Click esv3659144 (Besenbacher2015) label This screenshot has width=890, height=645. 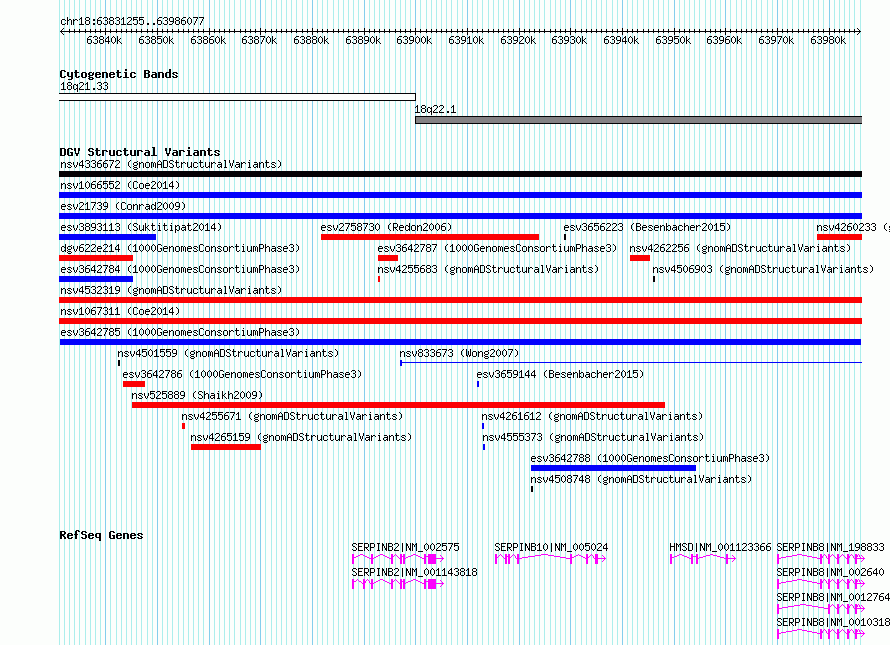pyautogui.click(x=560, y=374)
